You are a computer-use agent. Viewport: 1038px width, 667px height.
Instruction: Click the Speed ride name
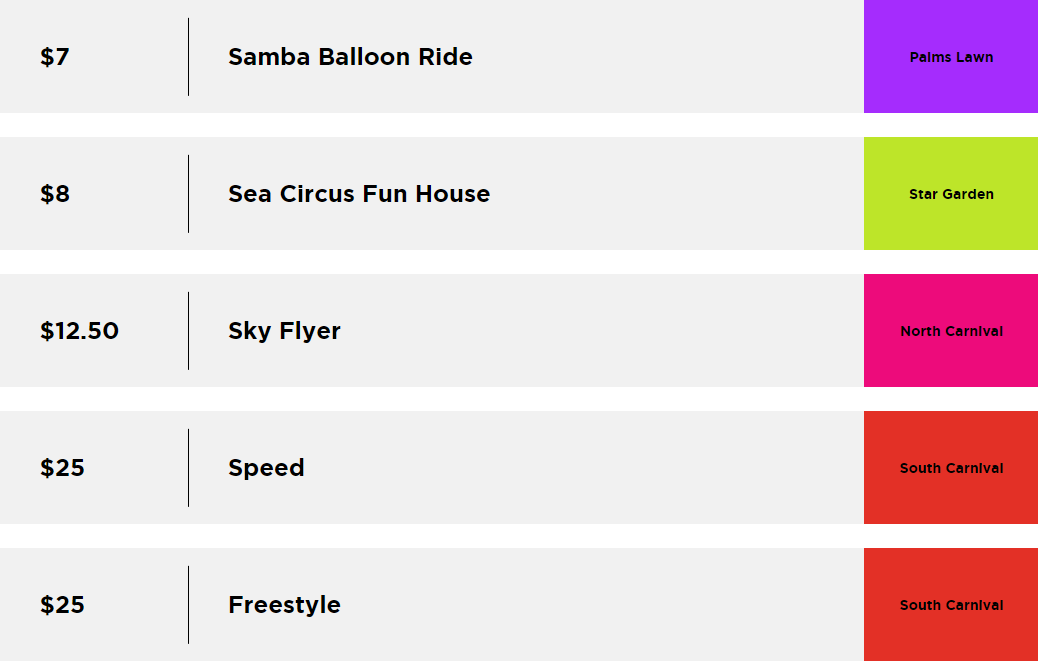(x=266, y=468)
